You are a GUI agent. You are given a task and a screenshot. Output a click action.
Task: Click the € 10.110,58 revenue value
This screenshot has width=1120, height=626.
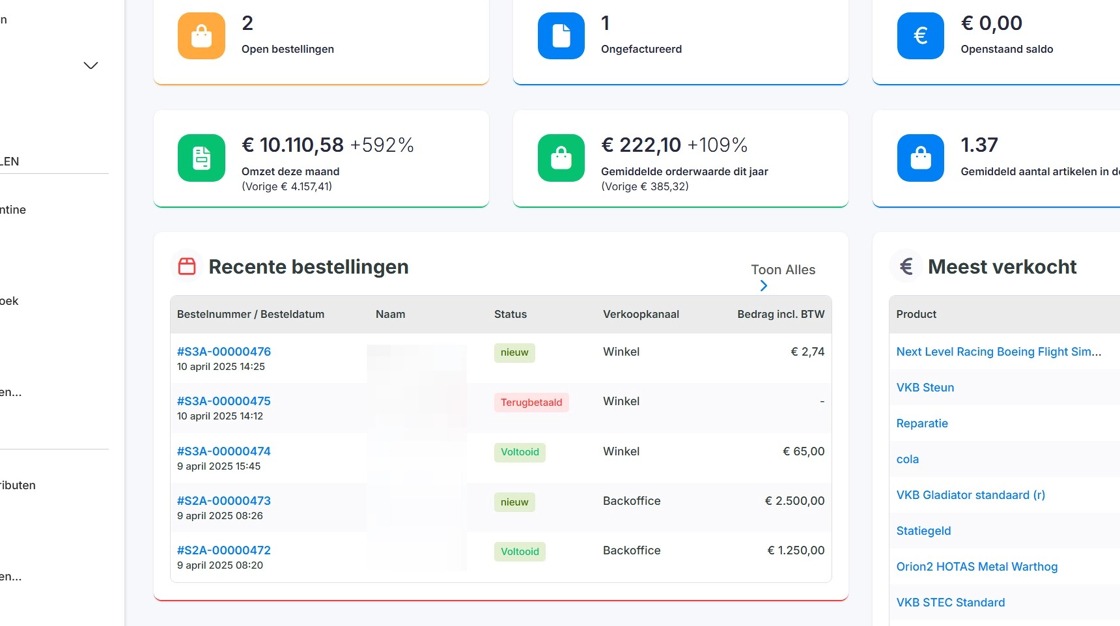[x=293, y=145]
